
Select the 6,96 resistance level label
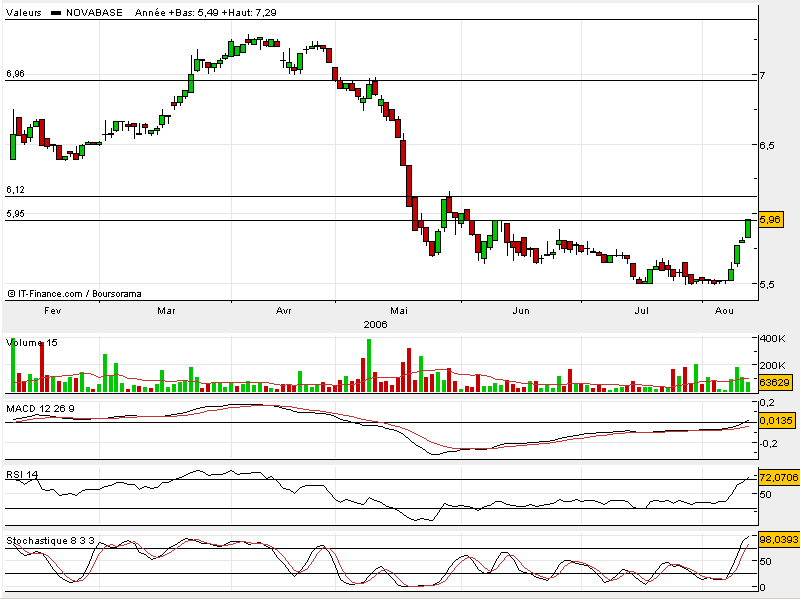coord(15,74)
